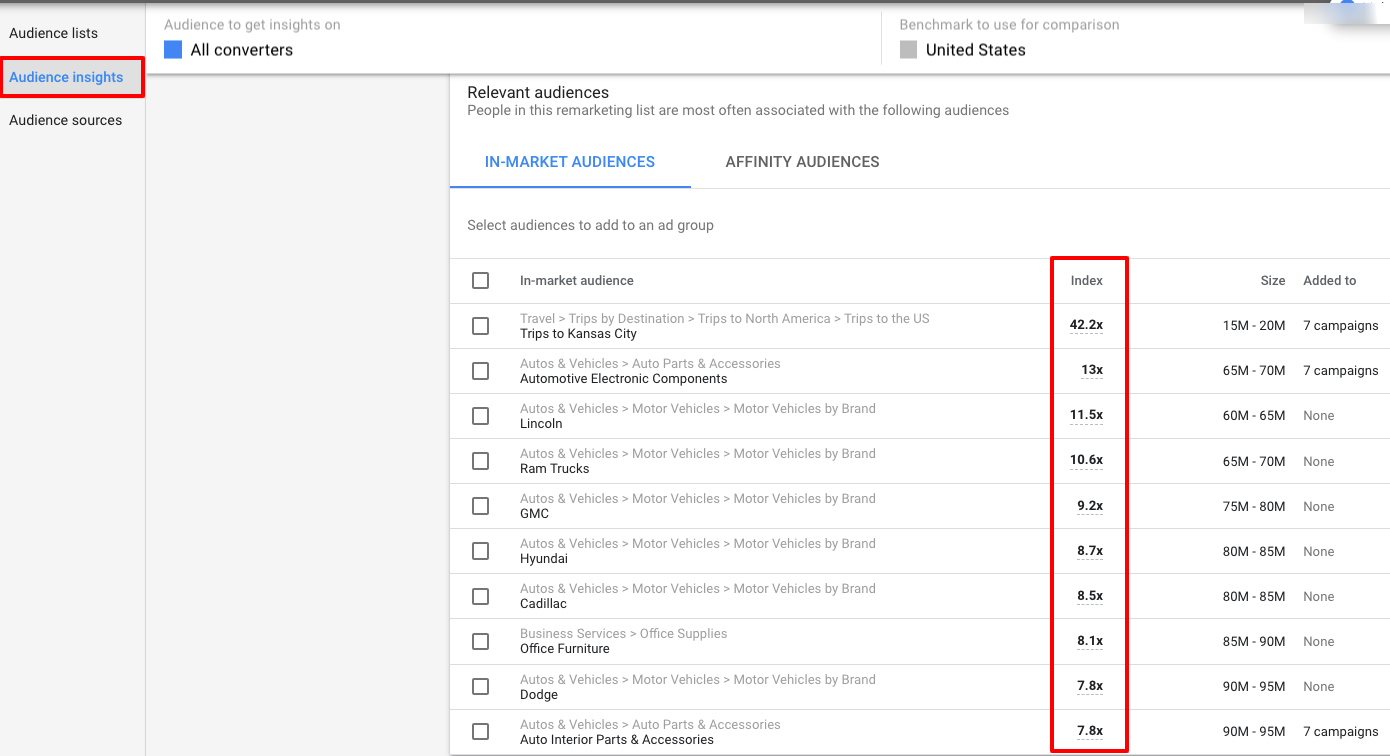1390x756 pixels.
Task: Click Auto Interior Parts & Accessories name
Action: coord(617,740)
